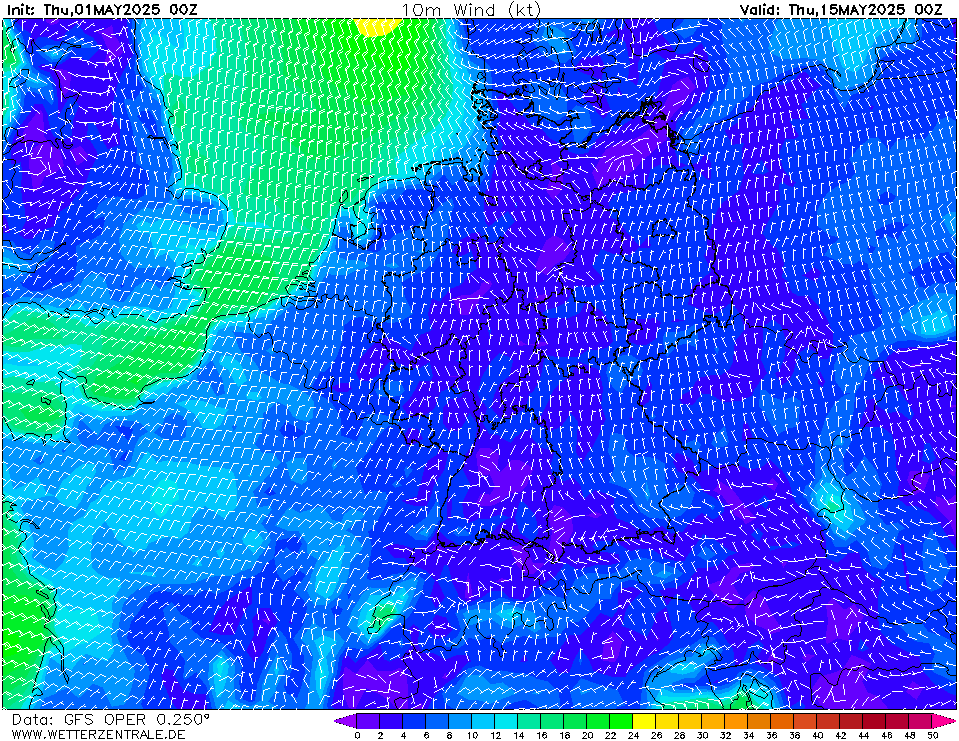Select the green 20–22 kt colorbar swatch
This screenshot has width=959, height=741.
coord(598,721)
